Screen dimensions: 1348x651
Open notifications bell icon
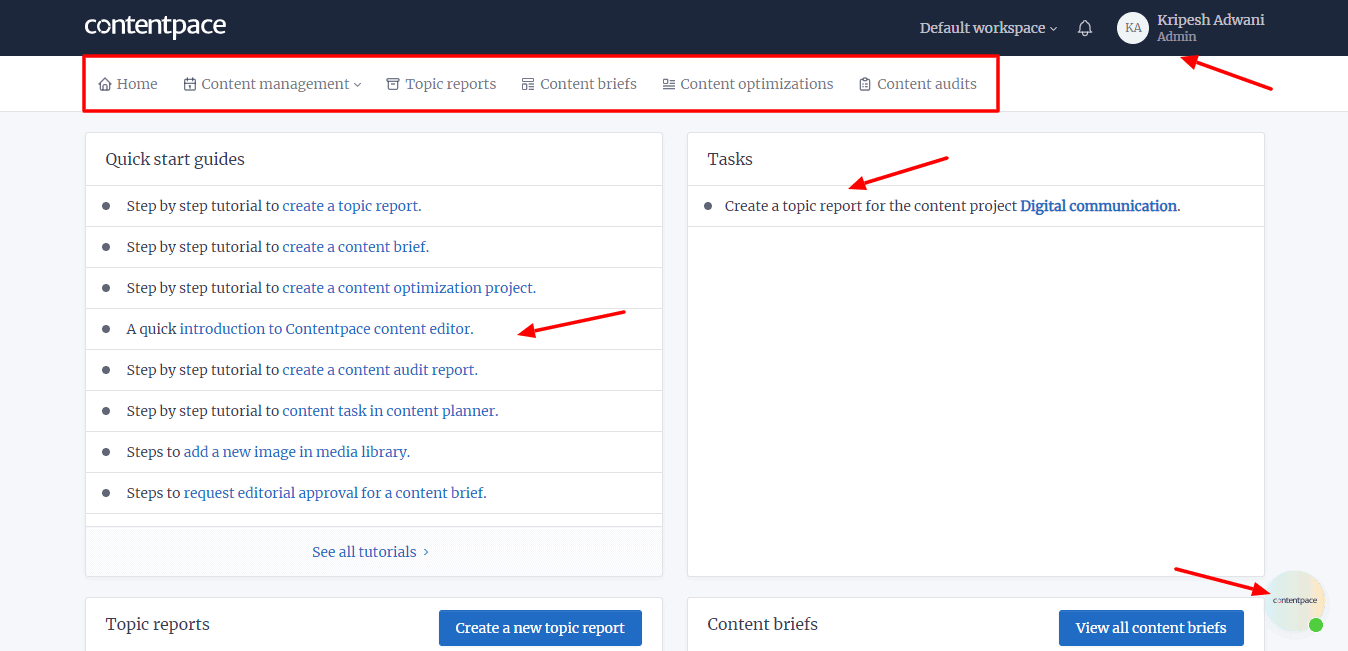coord(1085,28)
